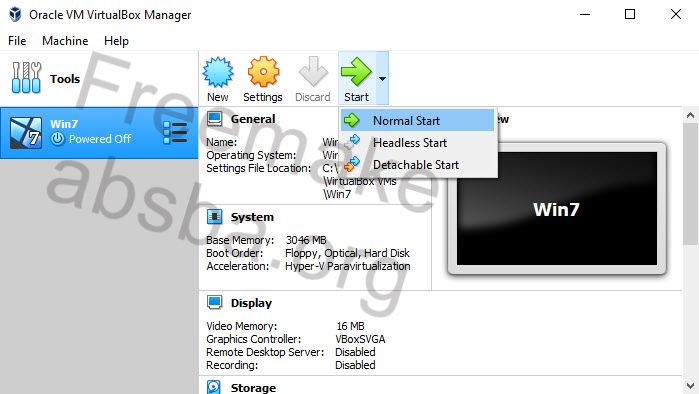Minimize the VirtualBox Manager window

tap(585, 14)
